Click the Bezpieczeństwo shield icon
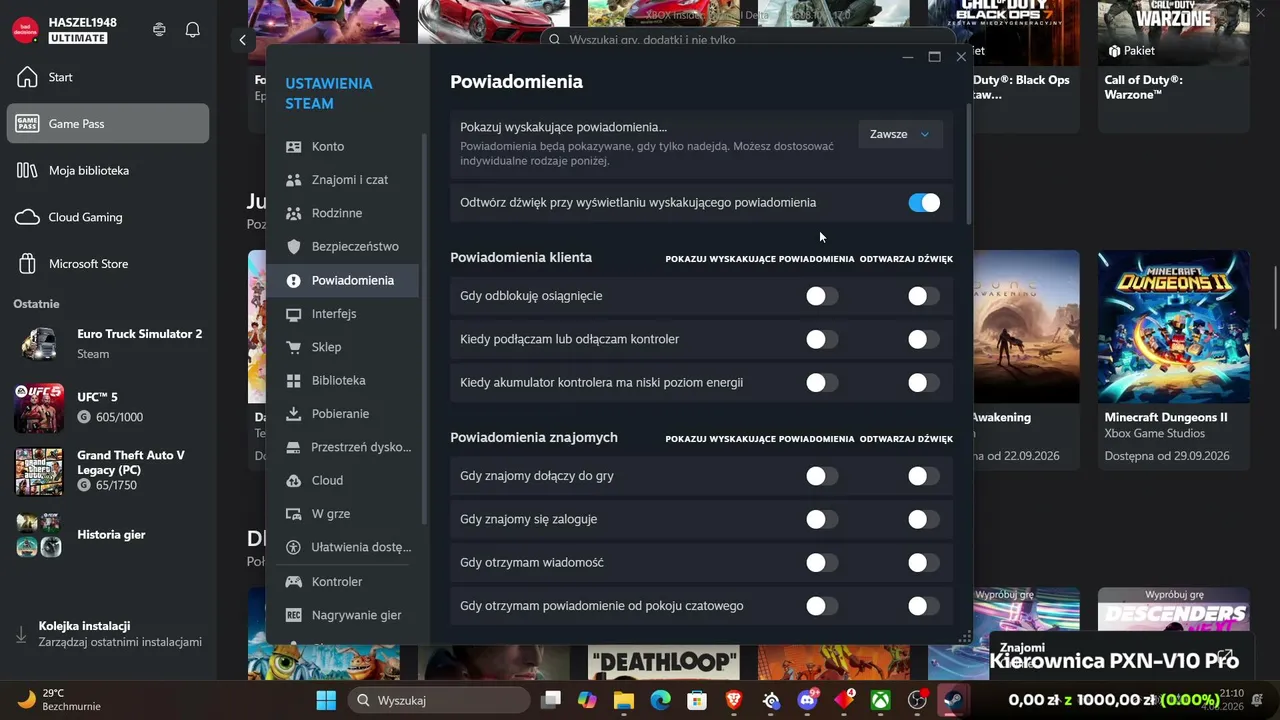Viewport: 1280px width, 720px height. (x=293, y=247)
